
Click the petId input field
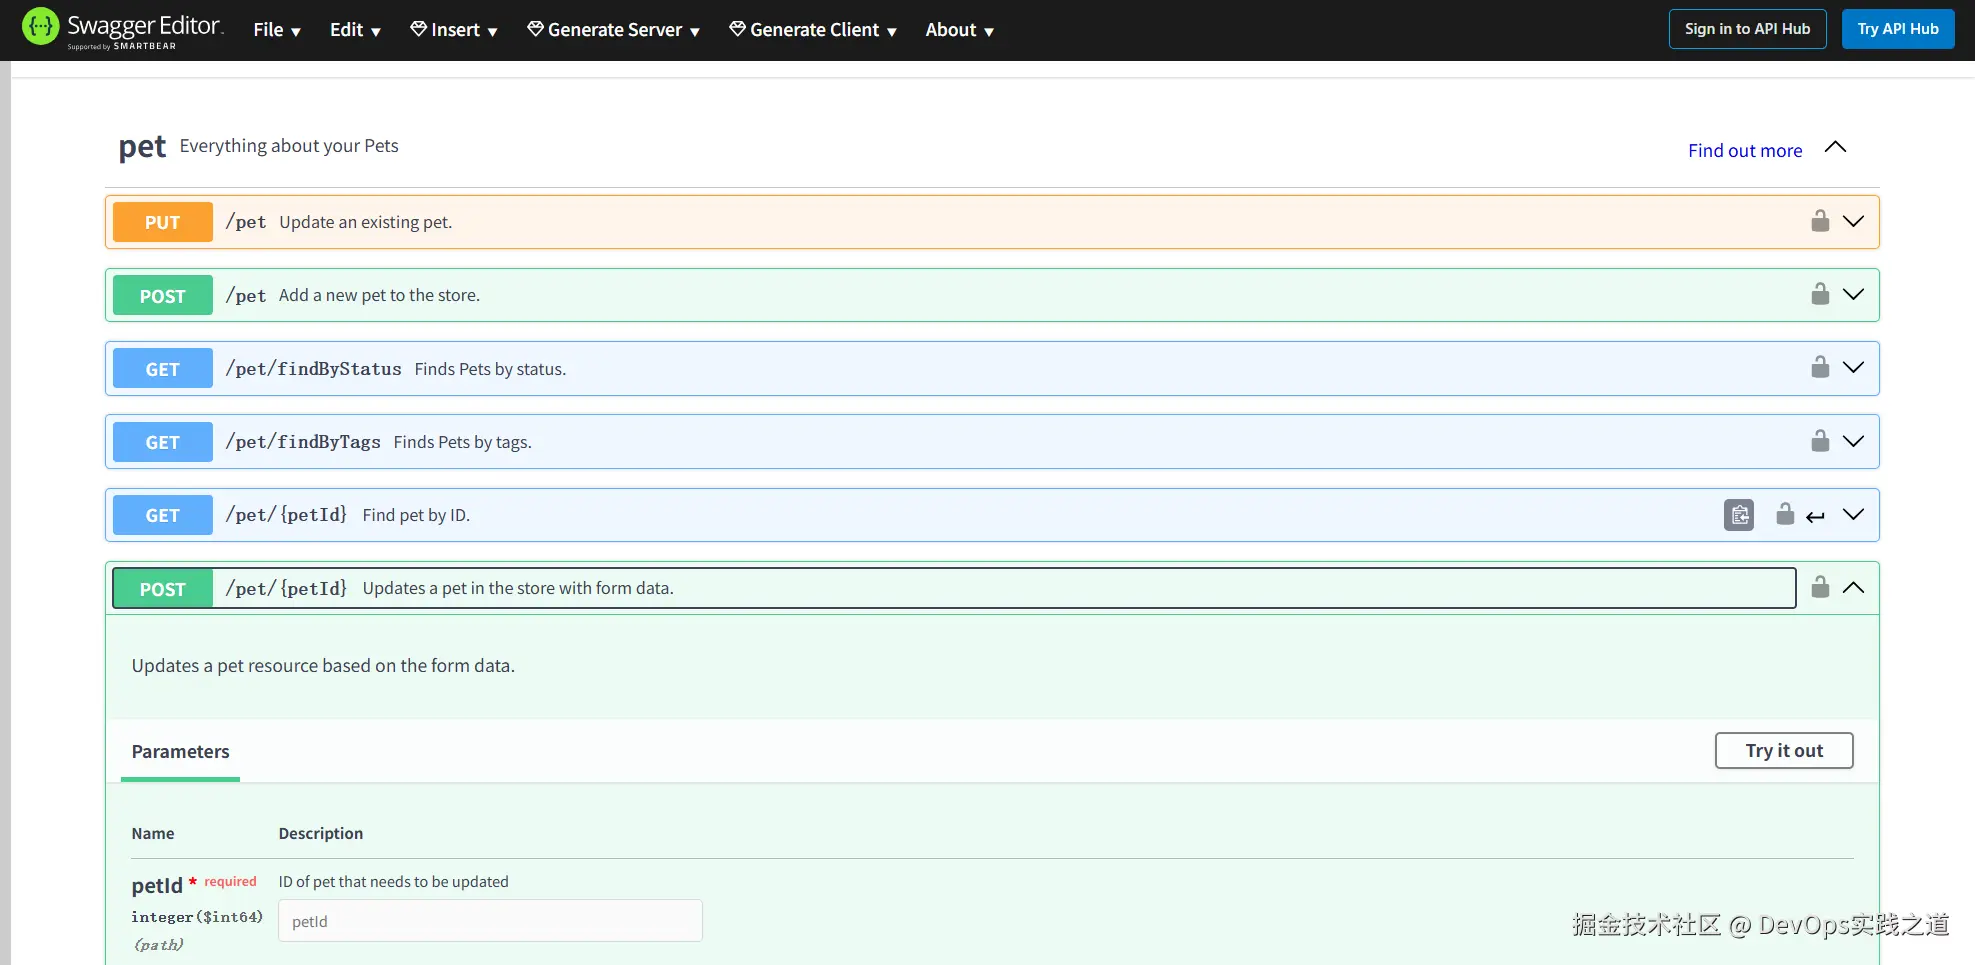tap(490, 921)
